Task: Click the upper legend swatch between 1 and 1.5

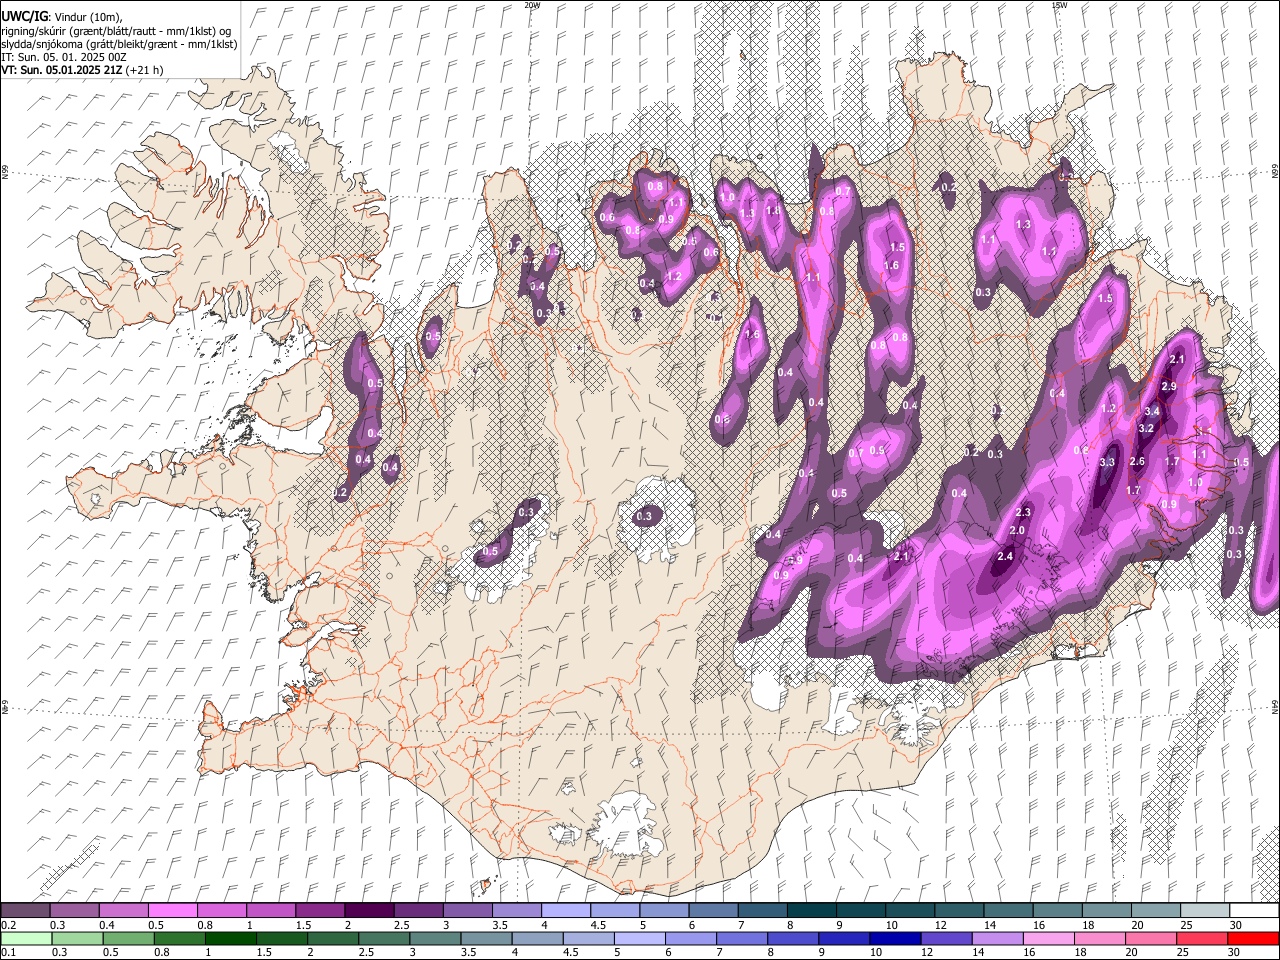Action: [x=270, y=910]
